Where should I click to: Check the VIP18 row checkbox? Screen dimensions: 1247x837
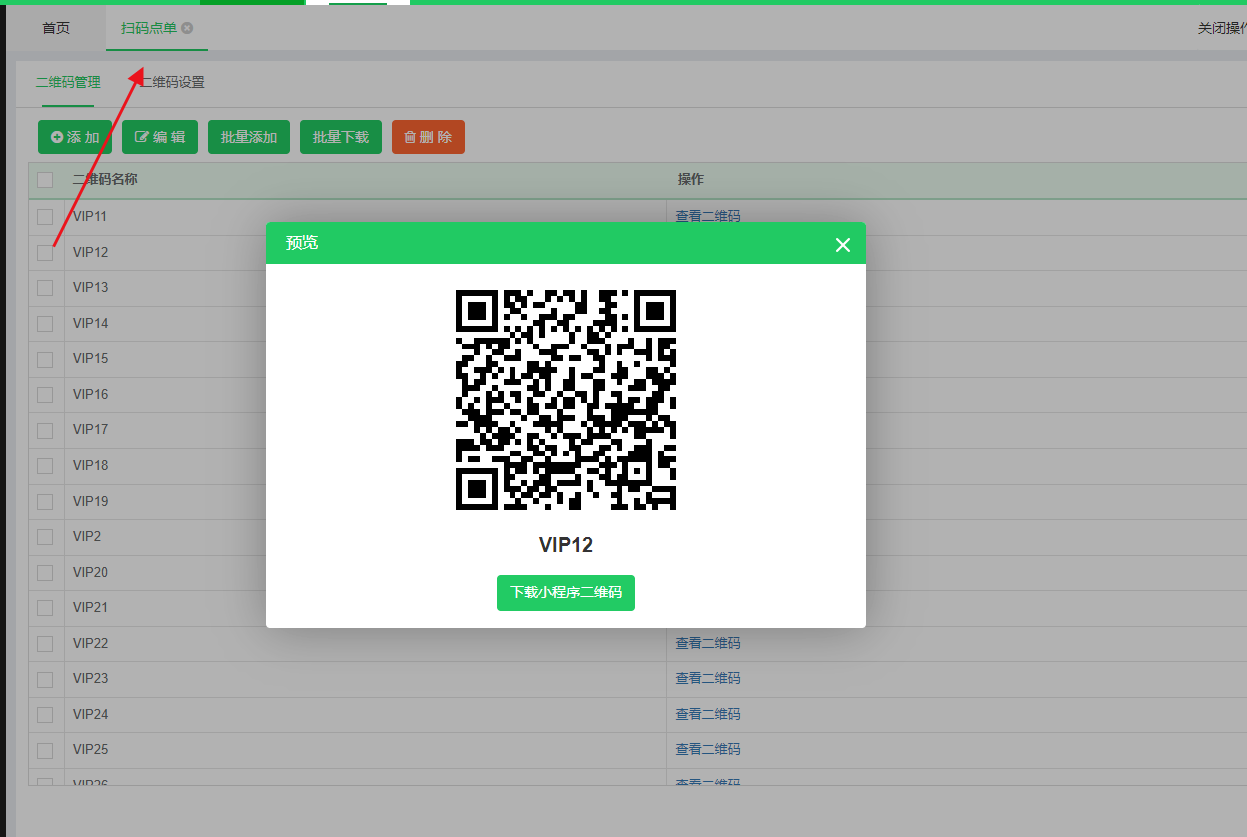coord(45,465)
